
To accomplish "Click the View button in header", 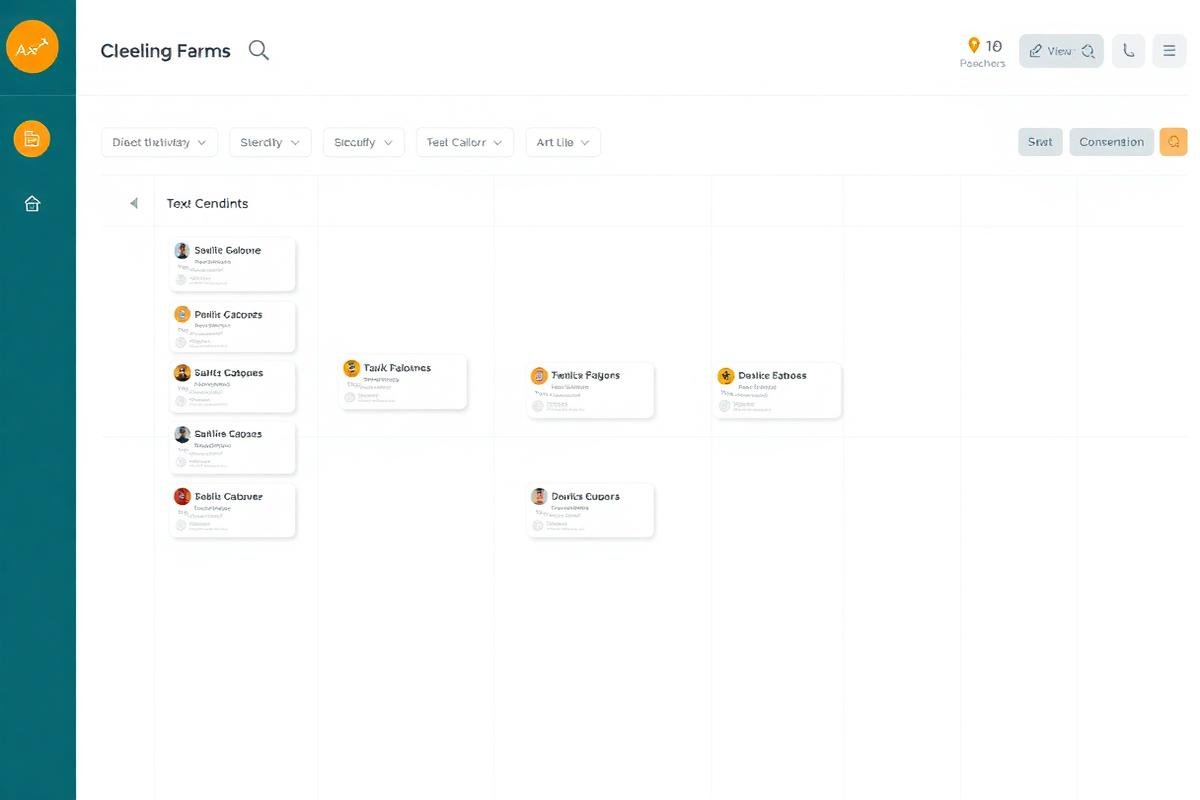I will click(x=1061, y=51).
